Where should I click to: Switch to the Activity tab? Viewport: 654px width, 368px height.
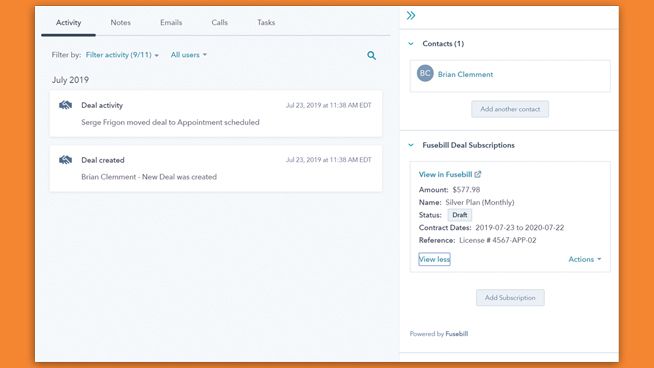[68, 23]
